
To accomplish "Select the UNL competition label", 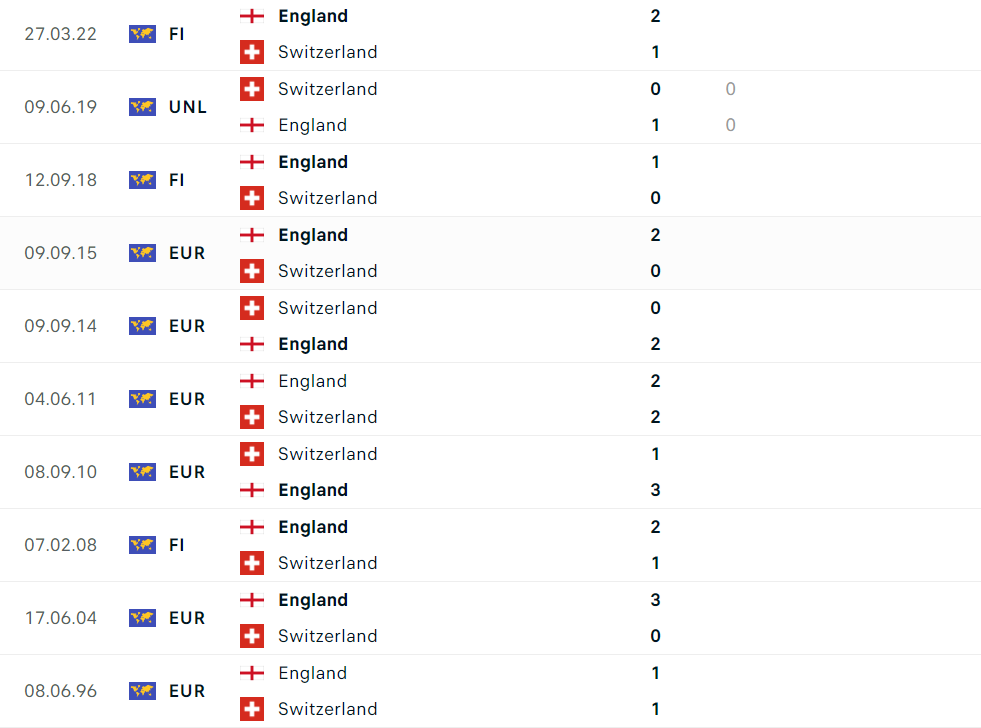I will (188, 107).
